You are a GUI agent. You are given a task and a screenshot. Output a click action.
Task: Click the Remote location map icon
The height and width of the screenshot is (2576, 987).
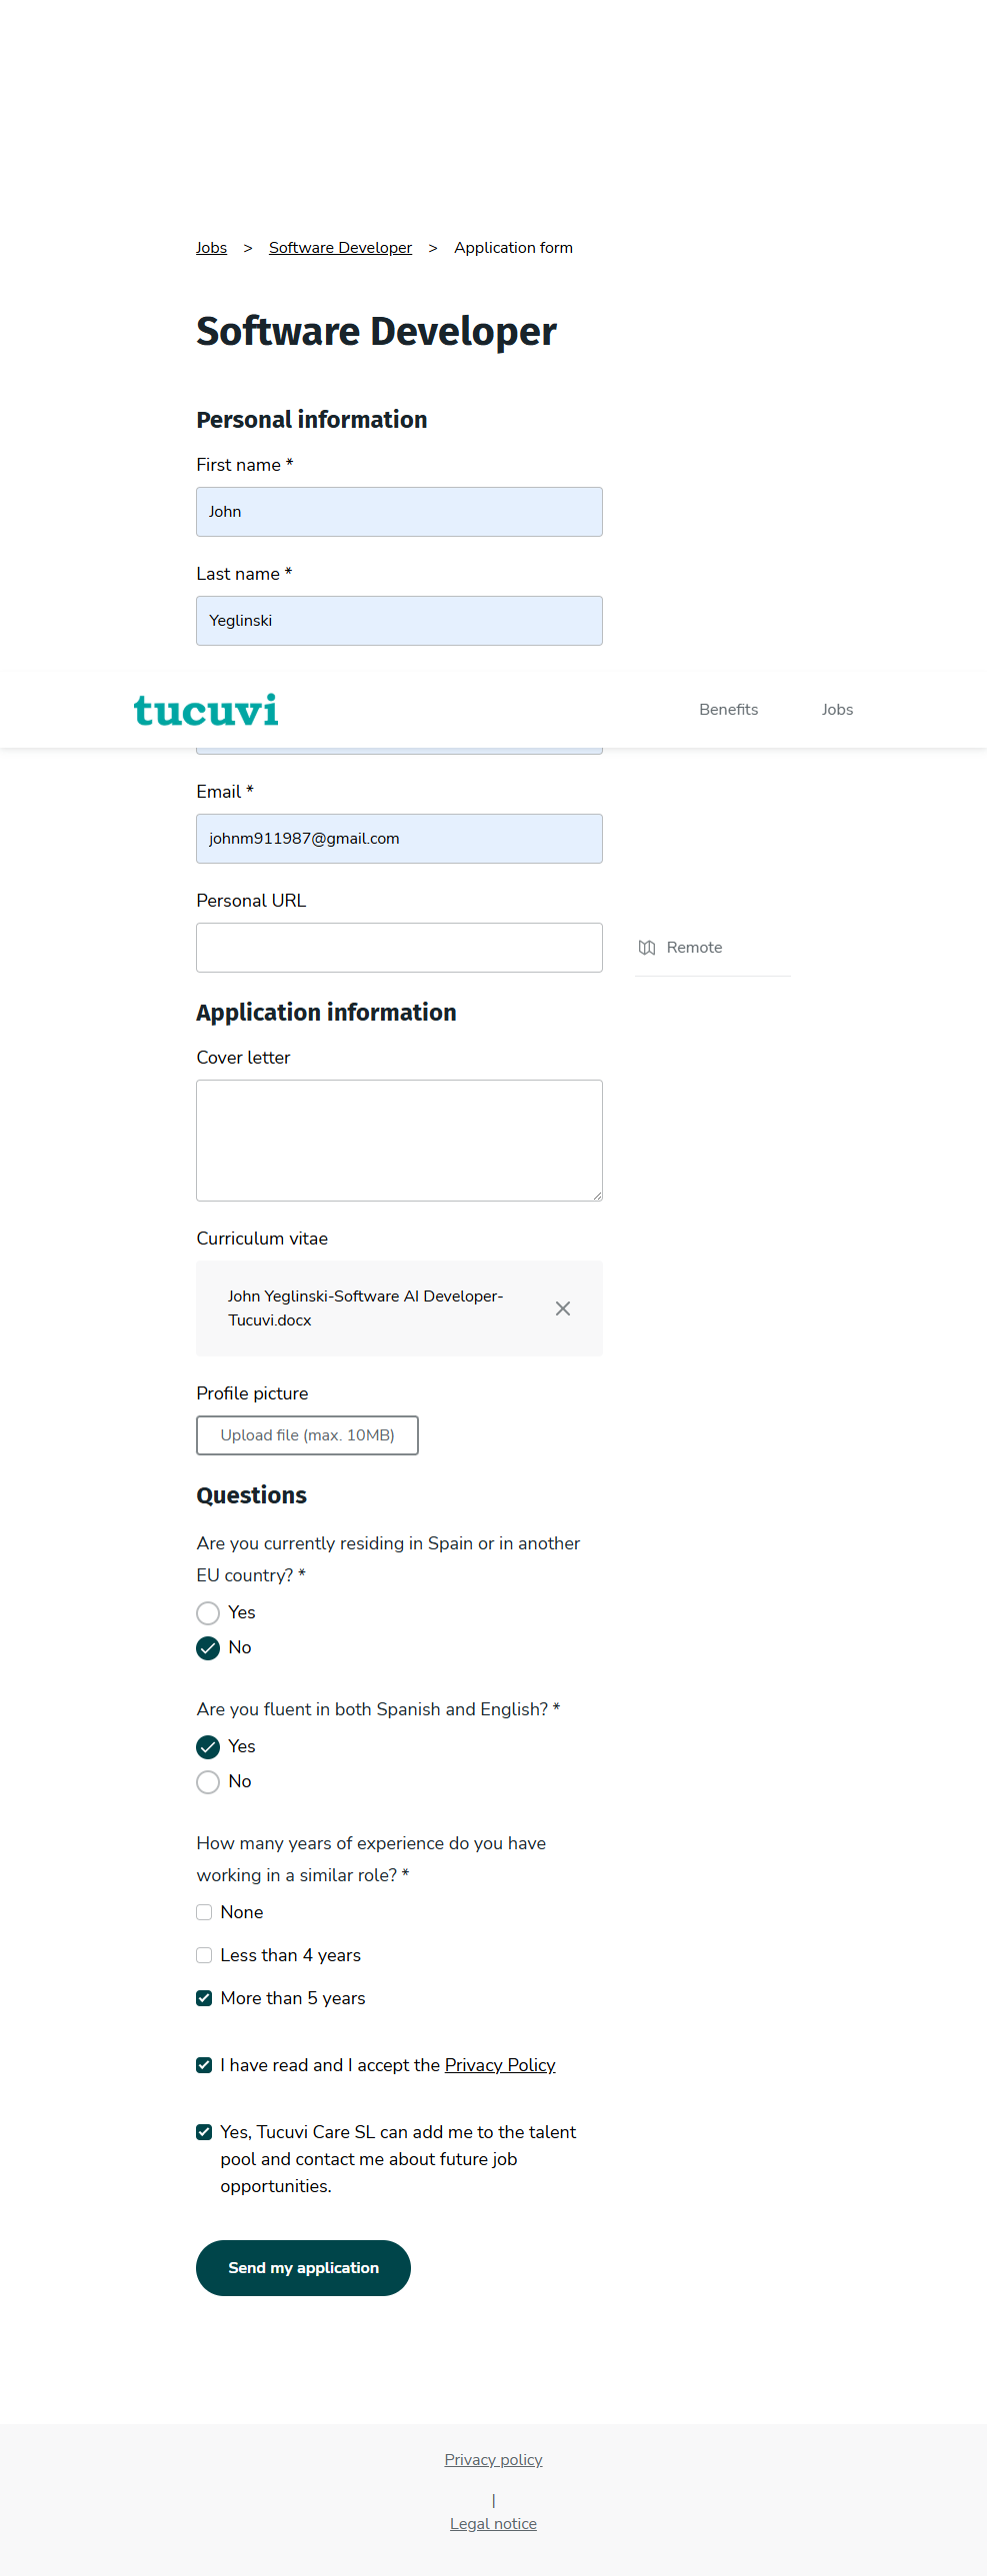click(647, 947)
